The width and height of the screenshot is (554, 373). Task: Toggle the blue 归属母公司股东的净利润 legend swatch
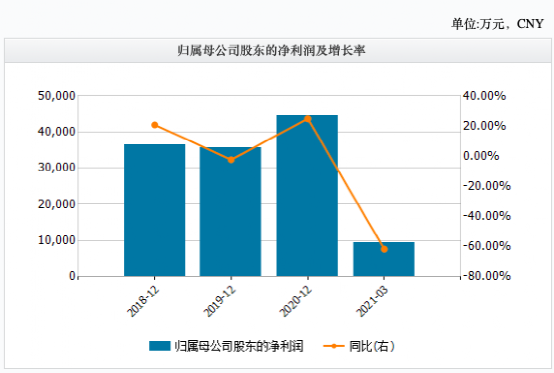160,346
